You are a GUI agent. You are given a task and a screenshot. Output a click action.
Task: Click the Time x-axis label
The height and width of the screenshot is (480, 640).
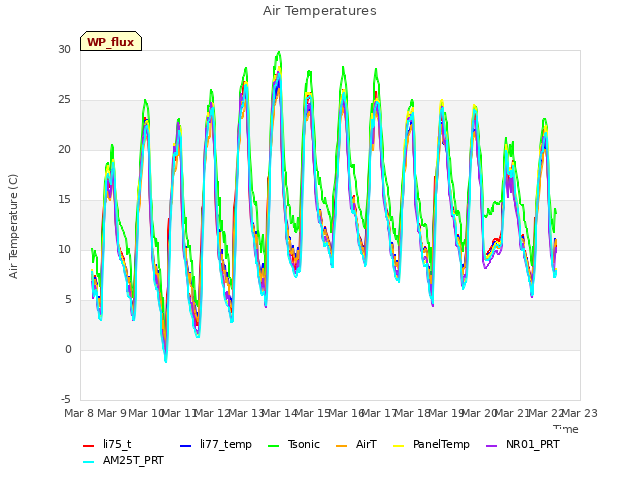point(566,428)
